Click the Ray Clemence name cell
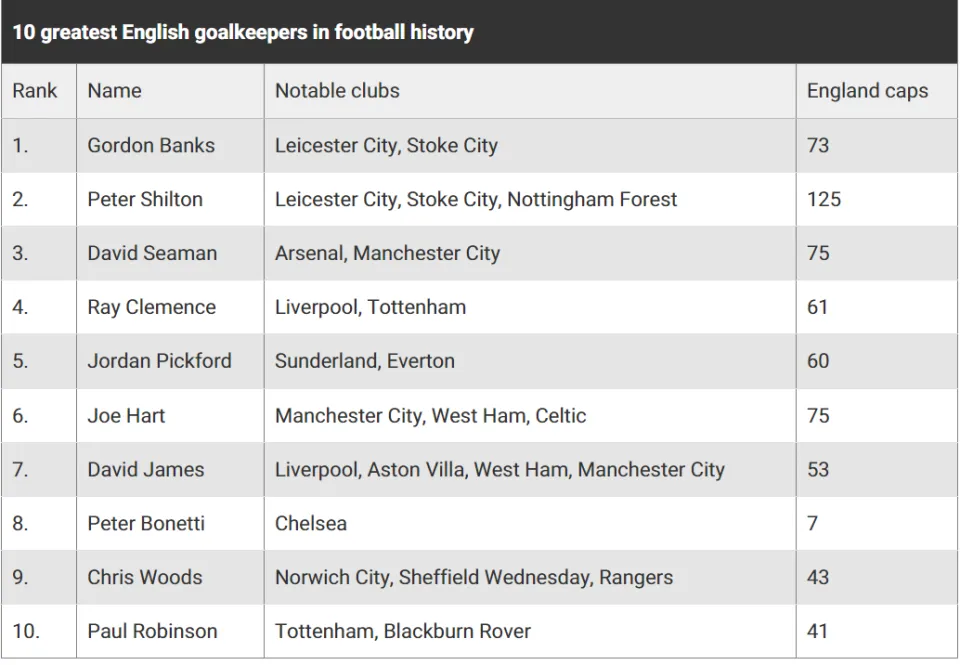The image size is (960, 665). coord(170,307)
